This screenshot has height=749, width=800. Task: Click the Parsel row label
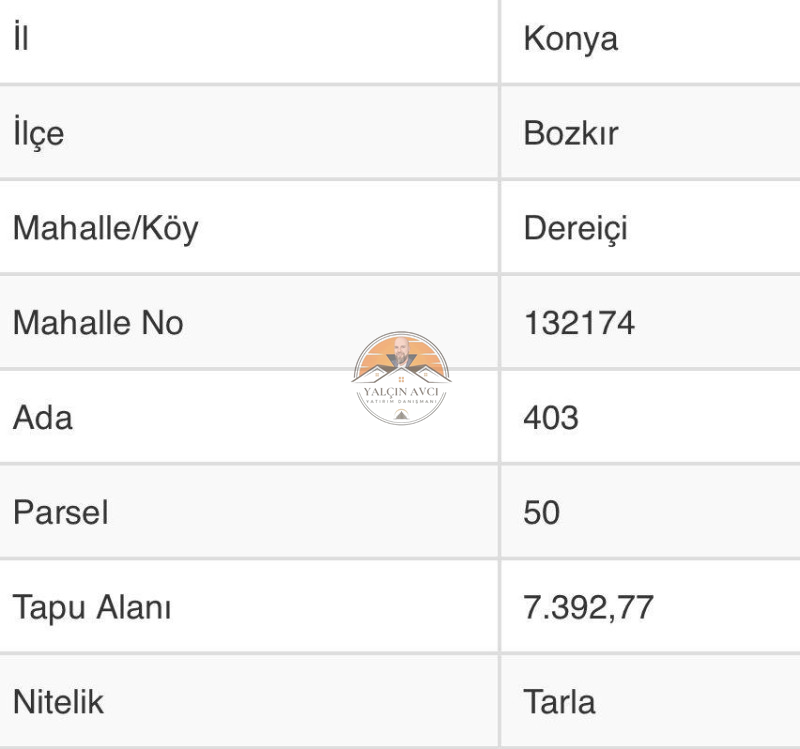pos(61,512)
